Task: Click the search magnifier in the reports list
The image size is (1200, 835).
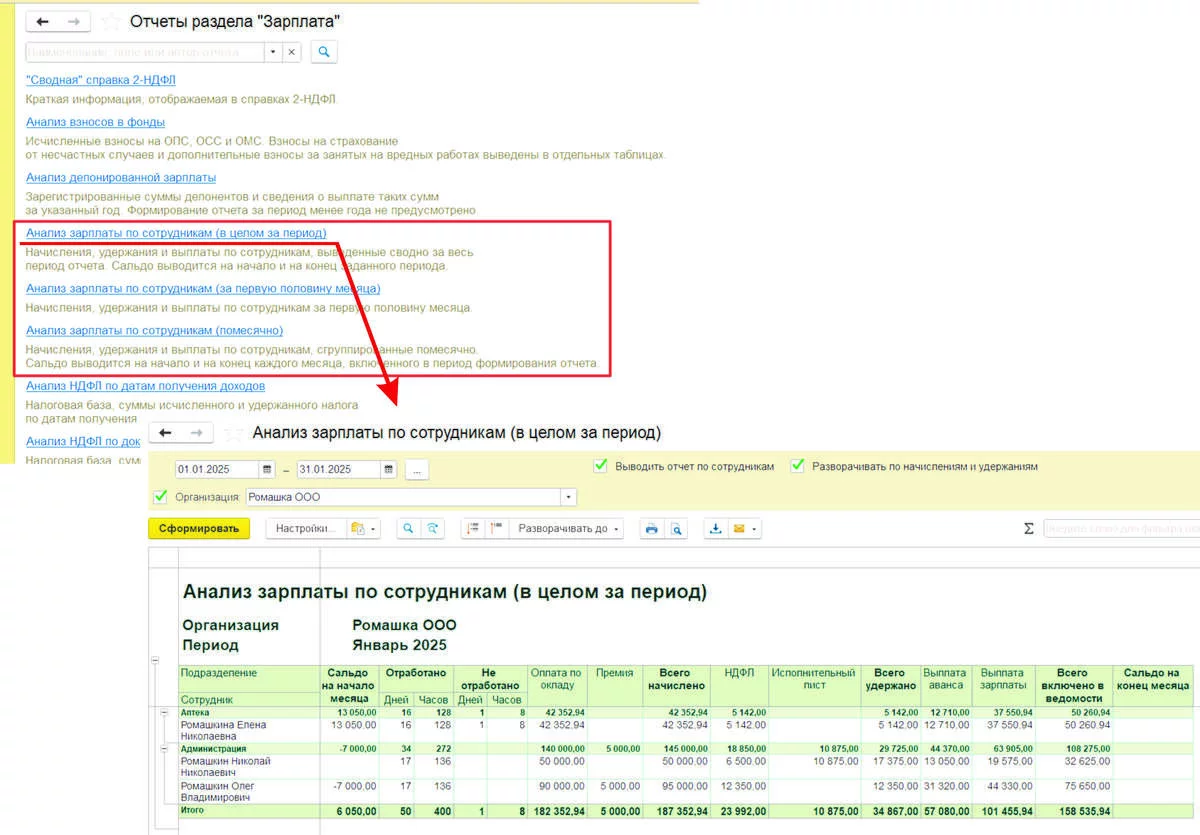Action: click(324, 52)
